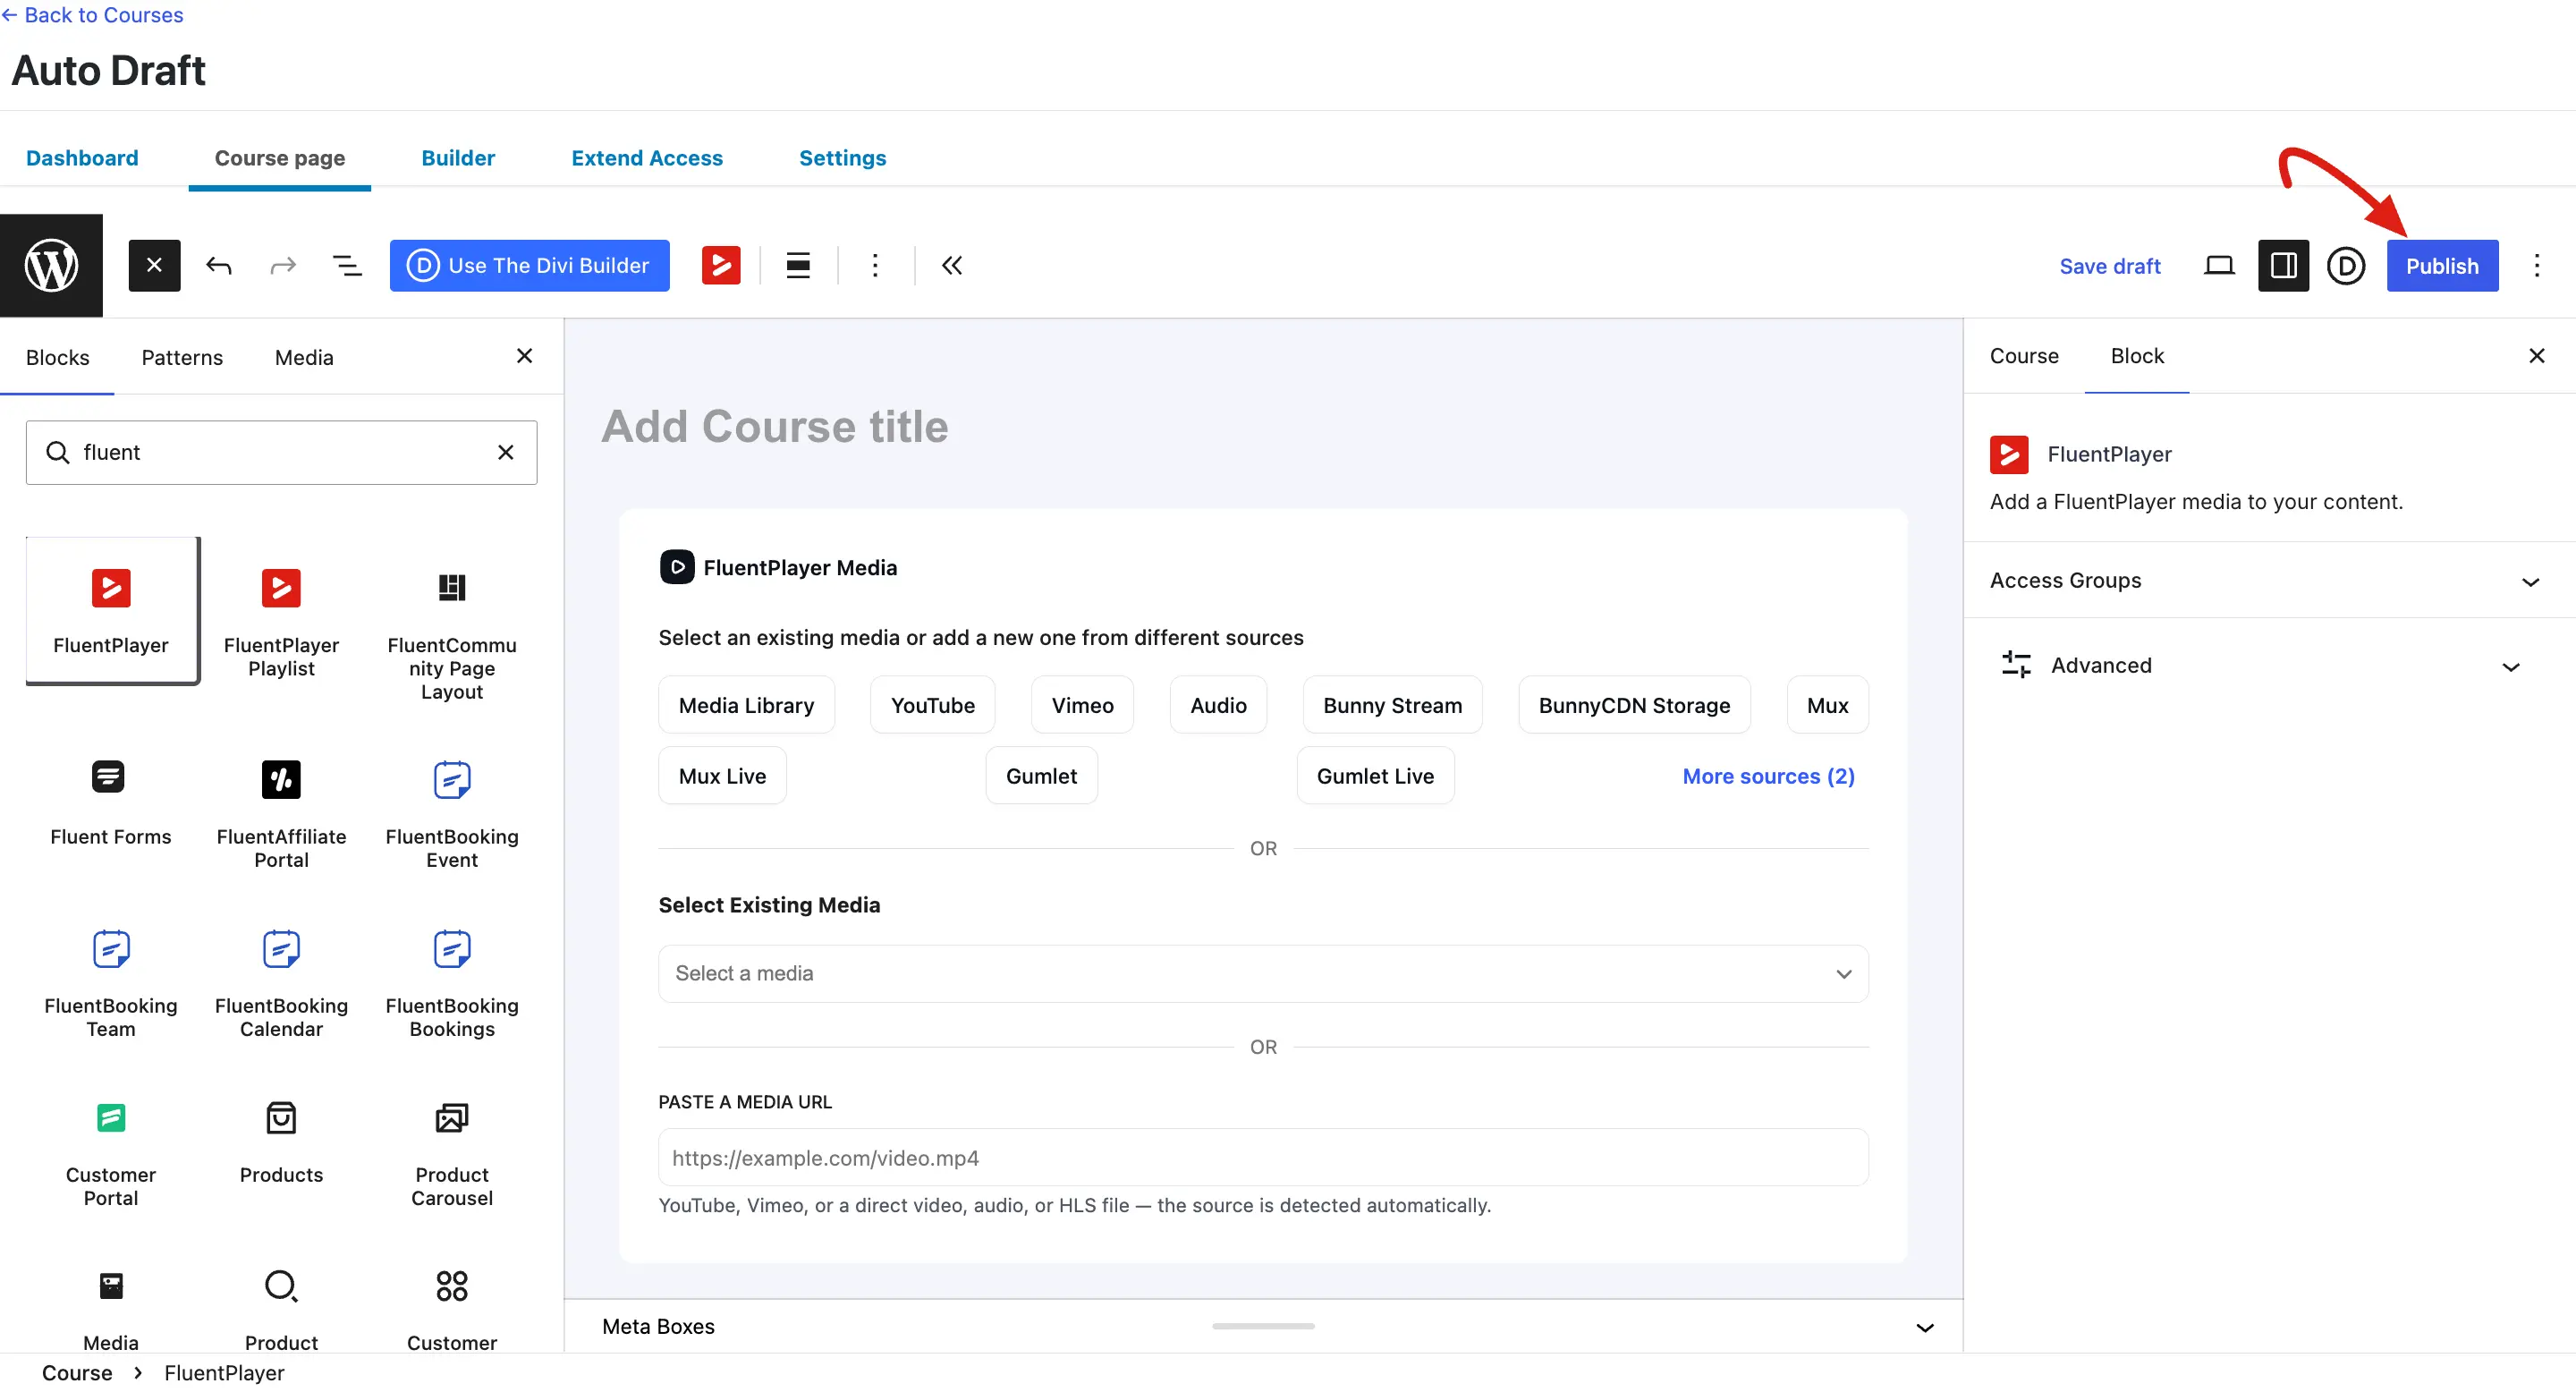Show More sources (2)

coord(1768,776)
